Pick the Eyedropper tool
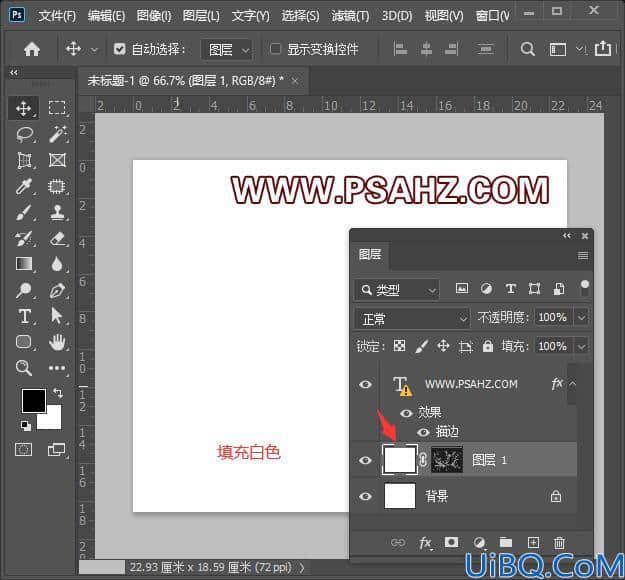Viewport: 625px width, 580px height. (24, 186)
